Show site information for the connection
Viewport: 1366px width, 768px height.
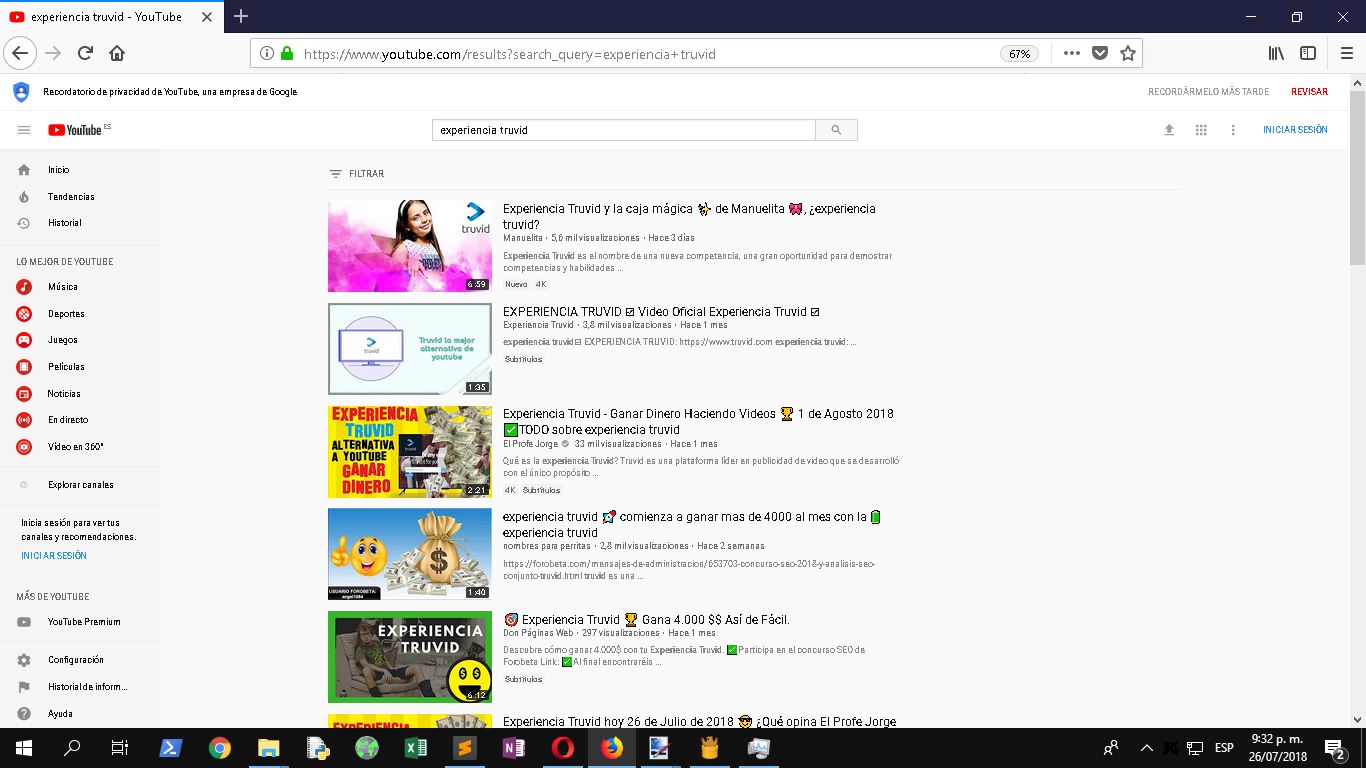(x=267, y=54)
